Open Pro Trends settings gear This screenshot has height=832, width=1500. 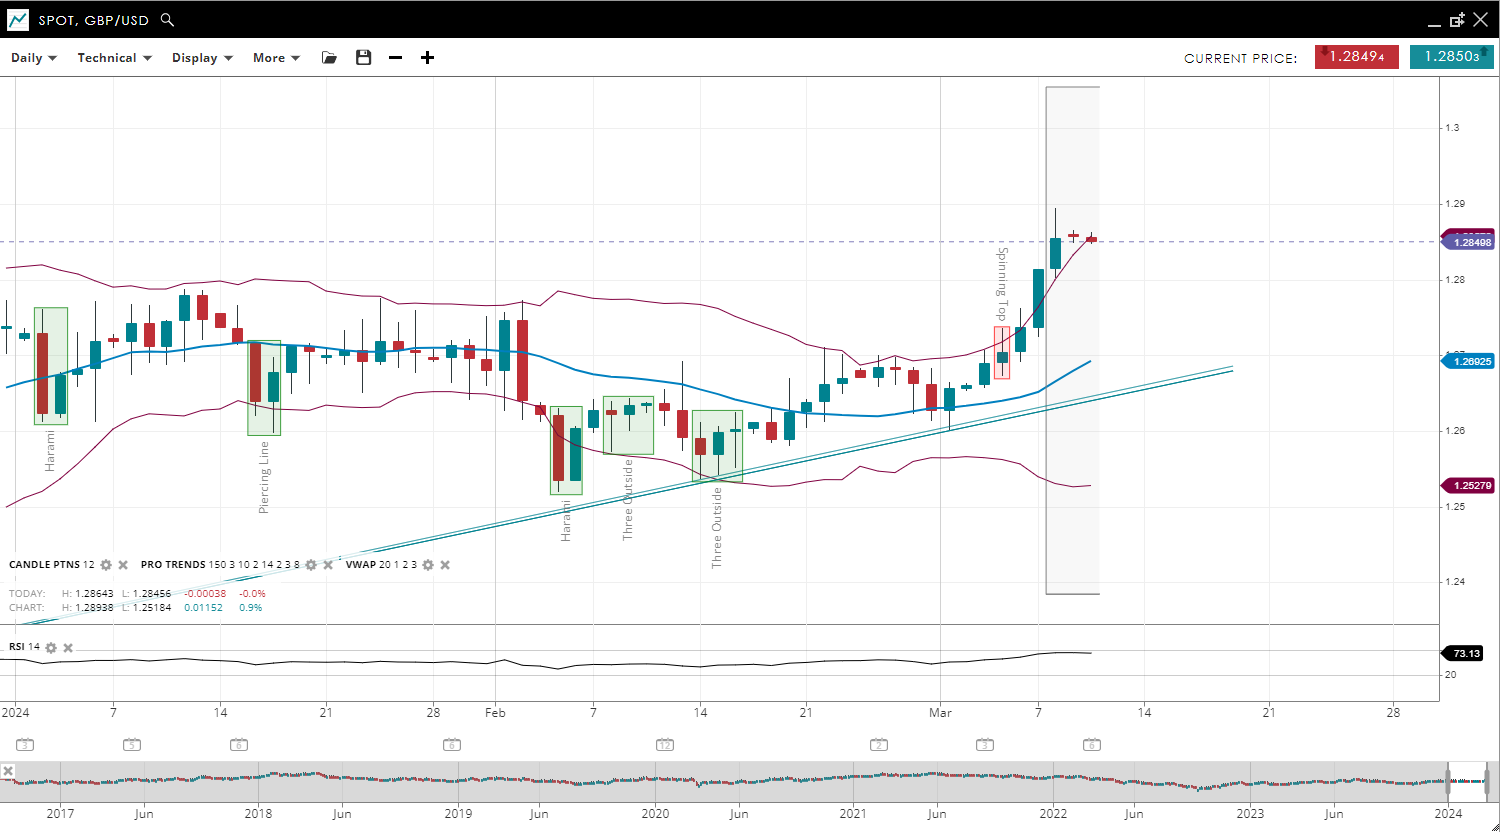311,565
